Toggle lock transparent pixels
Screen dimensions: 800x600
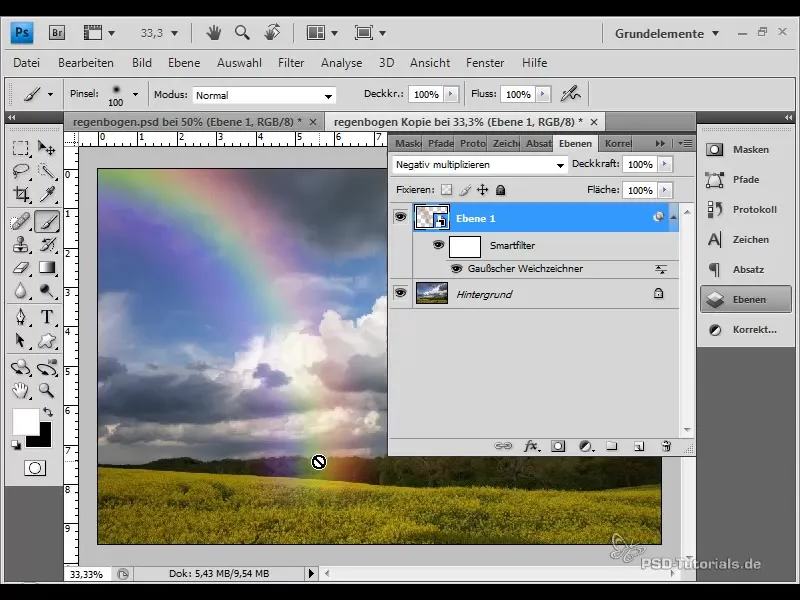446,190
